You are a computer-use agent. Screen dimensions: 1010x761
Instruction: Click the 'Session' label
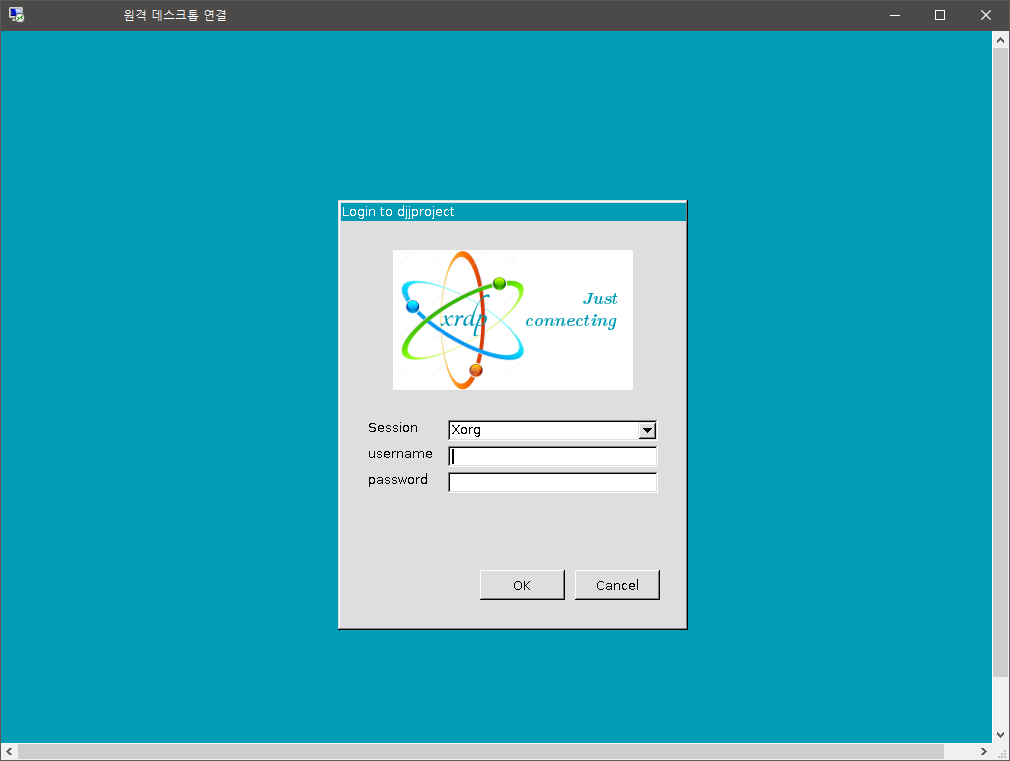tap(393, 428)
